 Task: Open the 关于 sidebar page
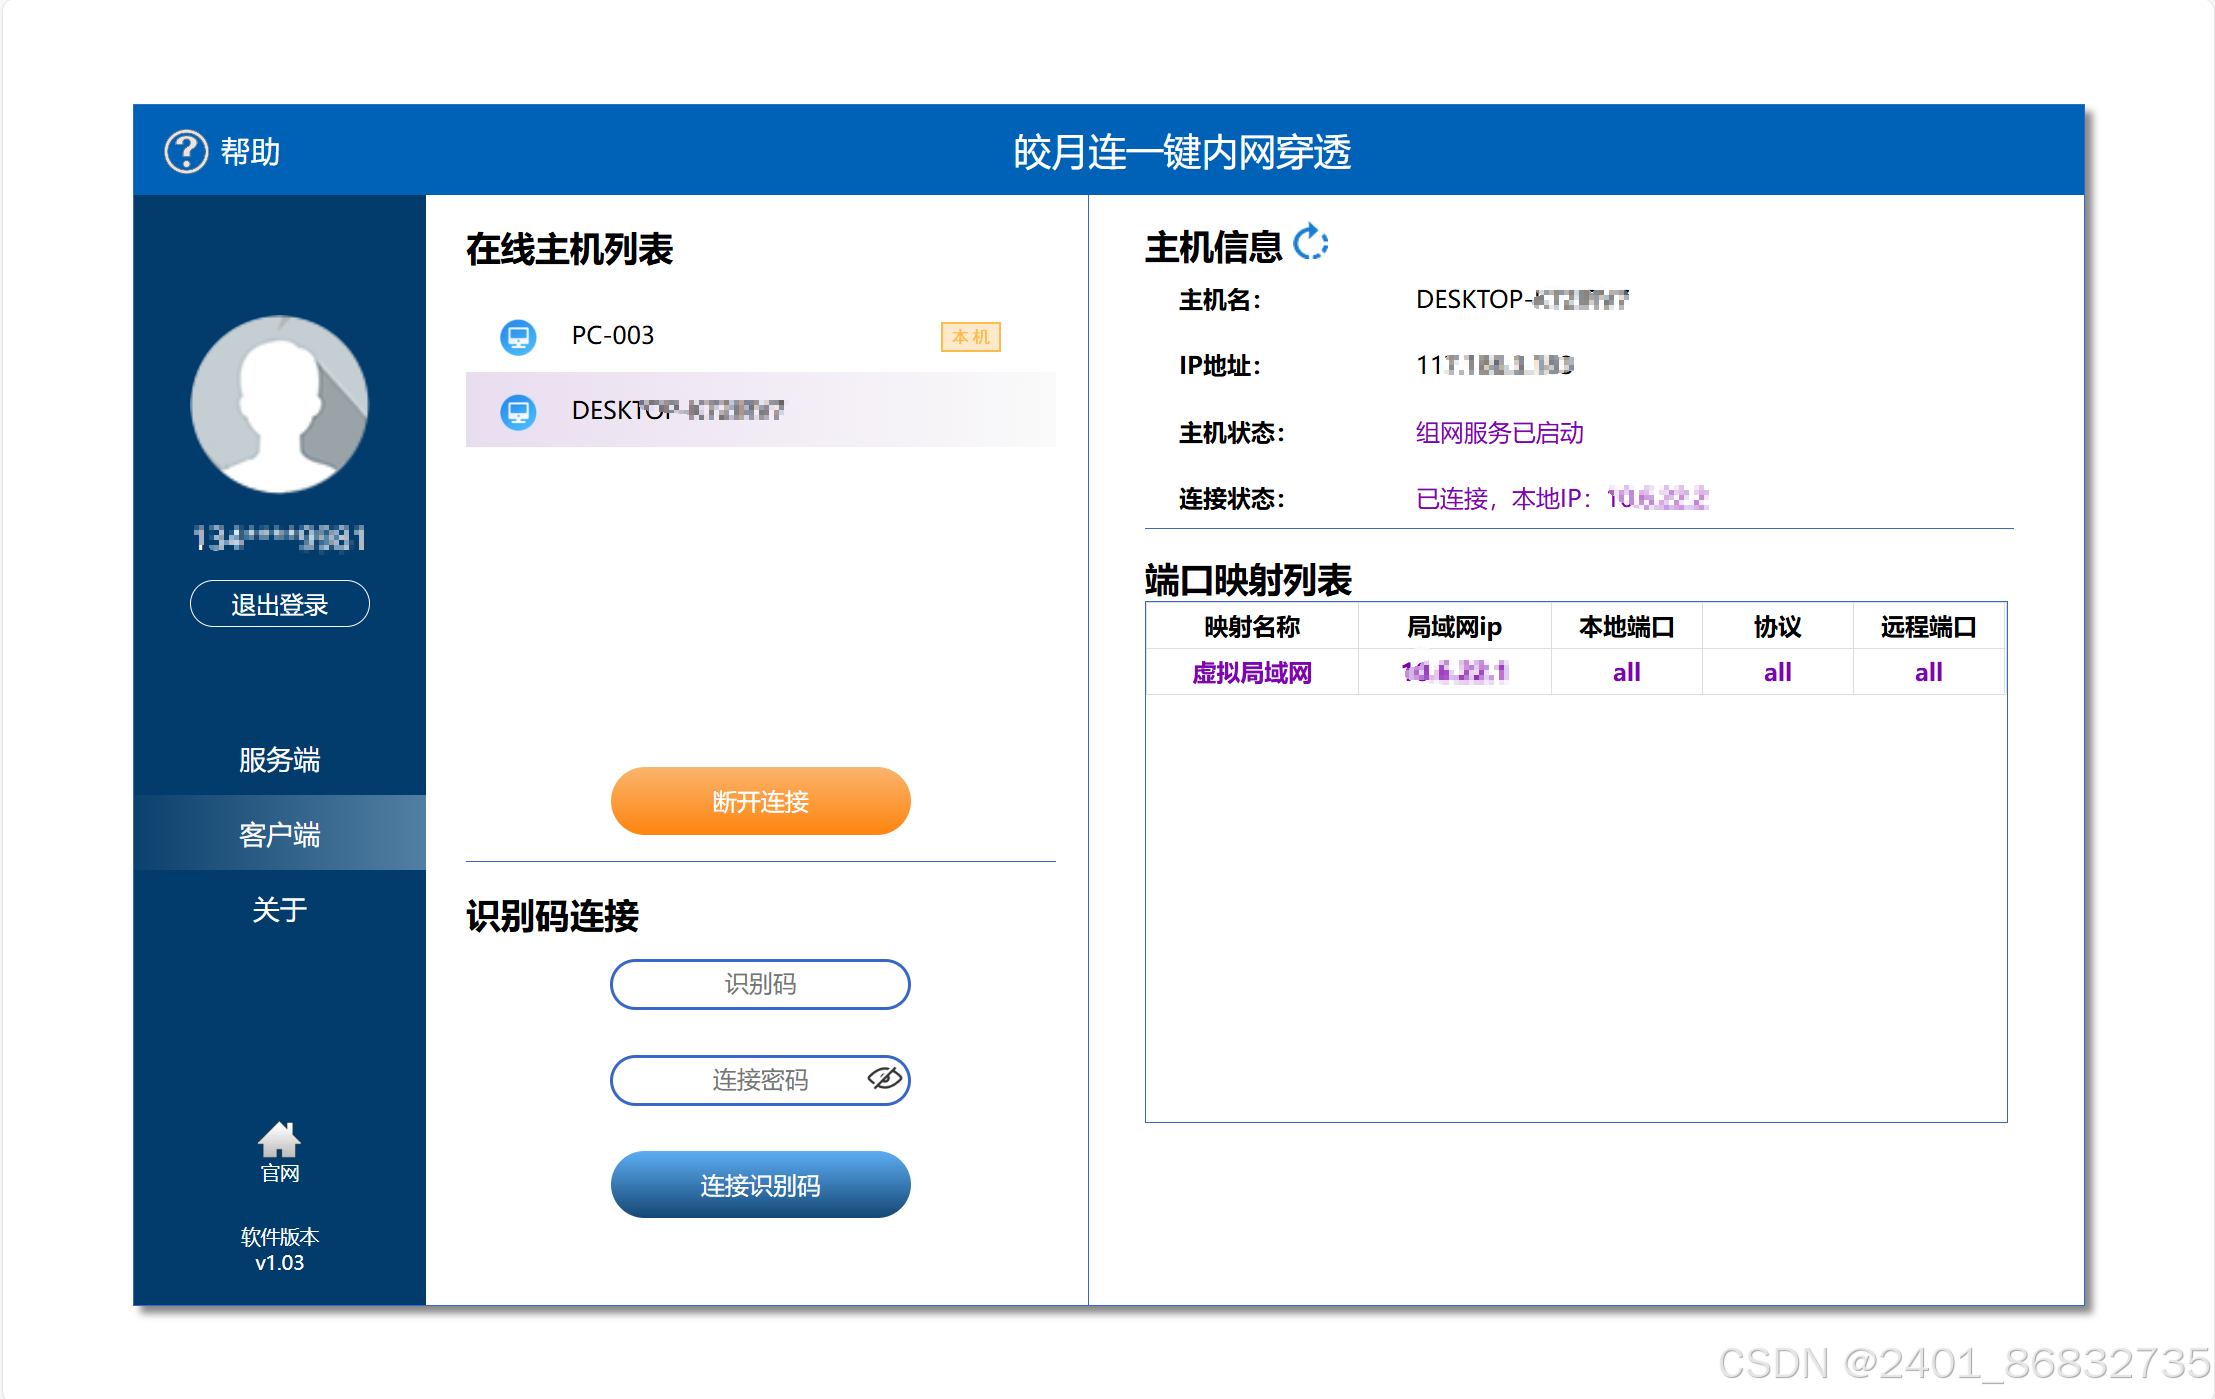coord(279,909)
